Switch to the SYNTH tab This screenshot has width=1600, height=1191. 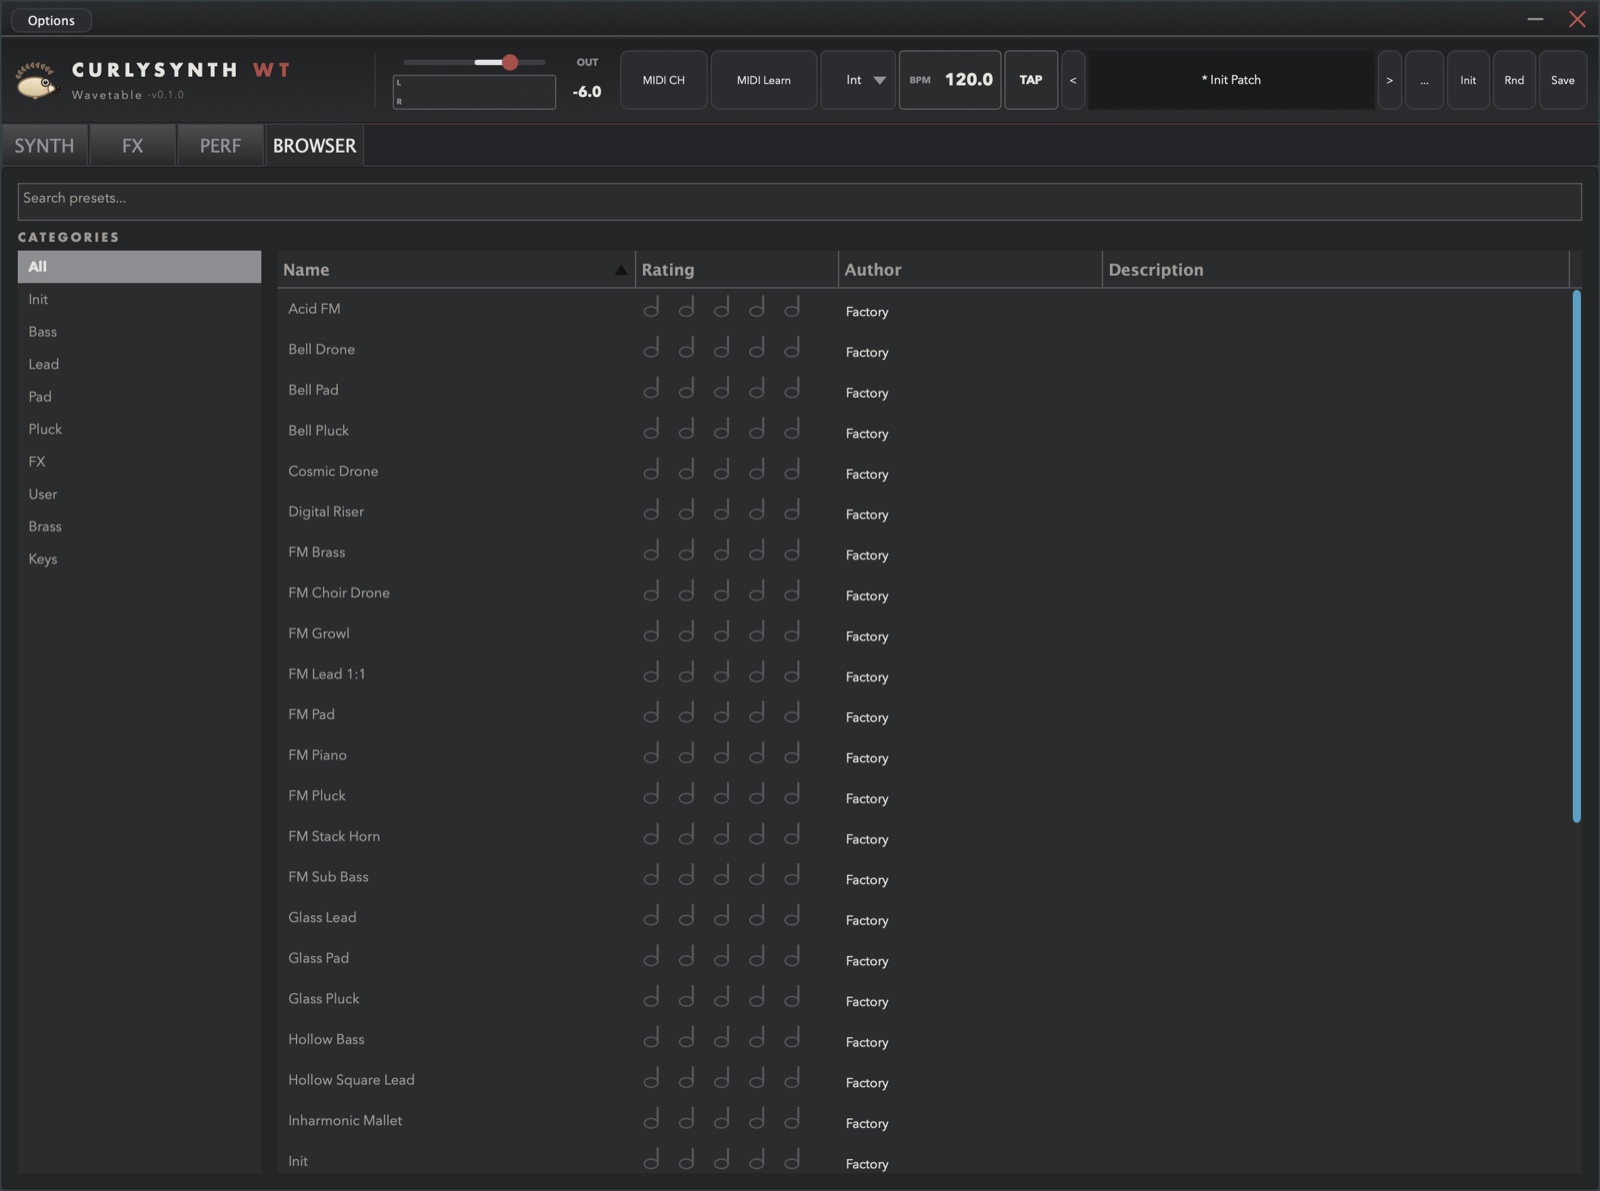click(44, 145)
